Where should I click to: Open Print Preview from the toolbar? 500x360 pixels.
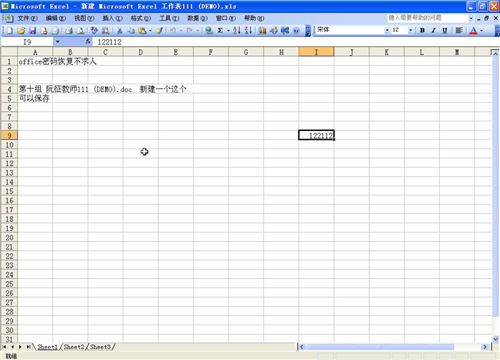coord(80,31)
